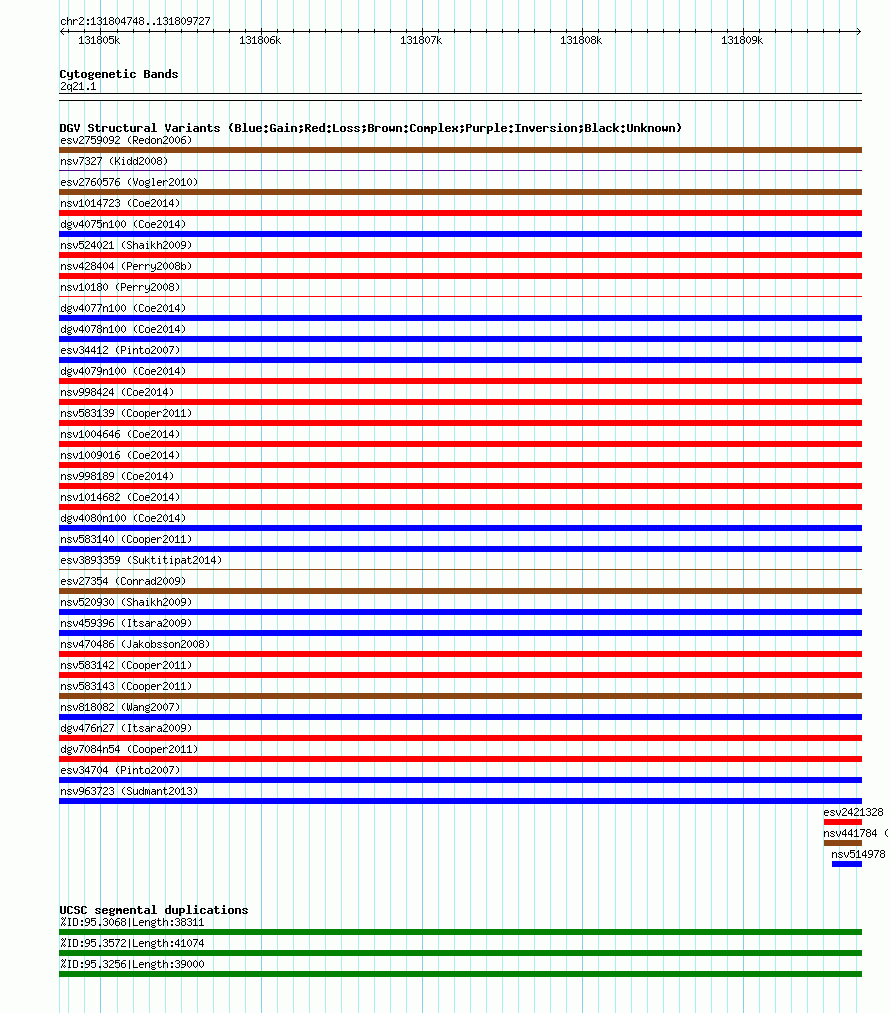890x1013 pixels.
Task: Open nsv998189 (Coe2014) variant
Action: (x=117, y=476)
